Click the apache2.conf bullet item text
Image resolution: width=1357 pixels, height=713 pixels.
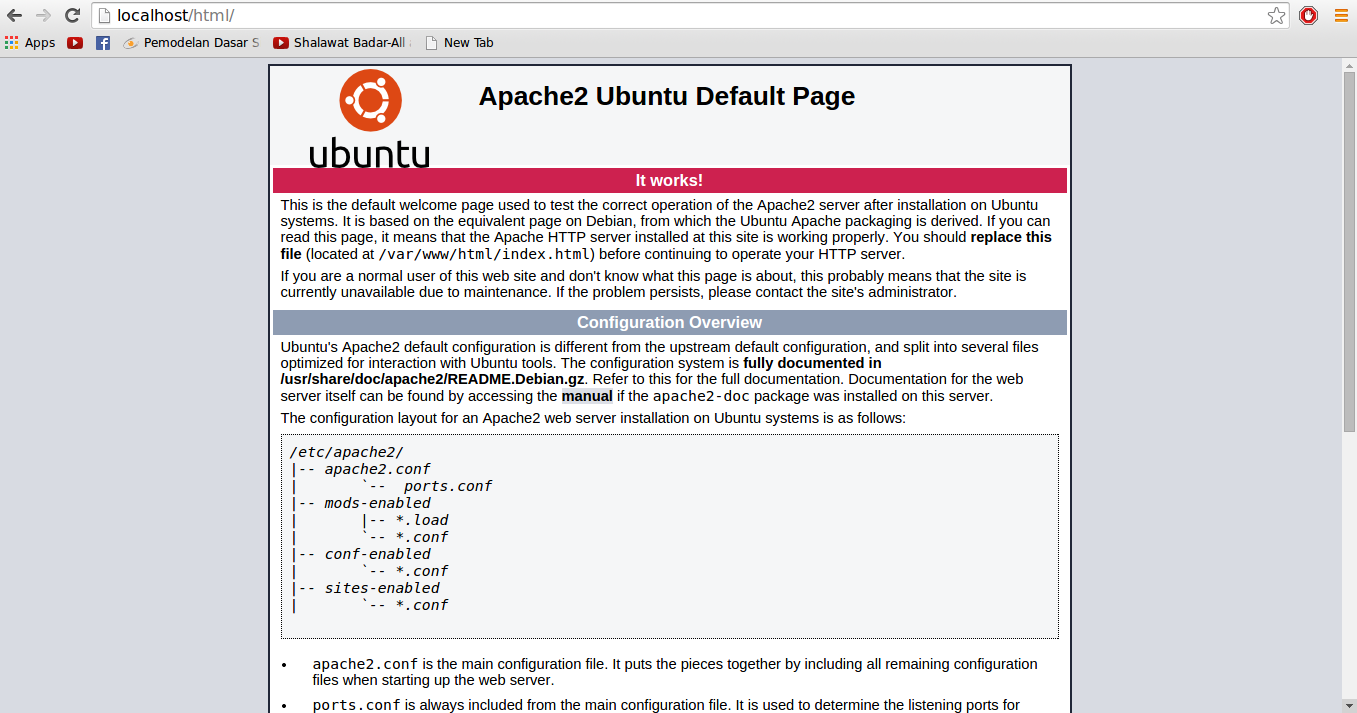675,672
